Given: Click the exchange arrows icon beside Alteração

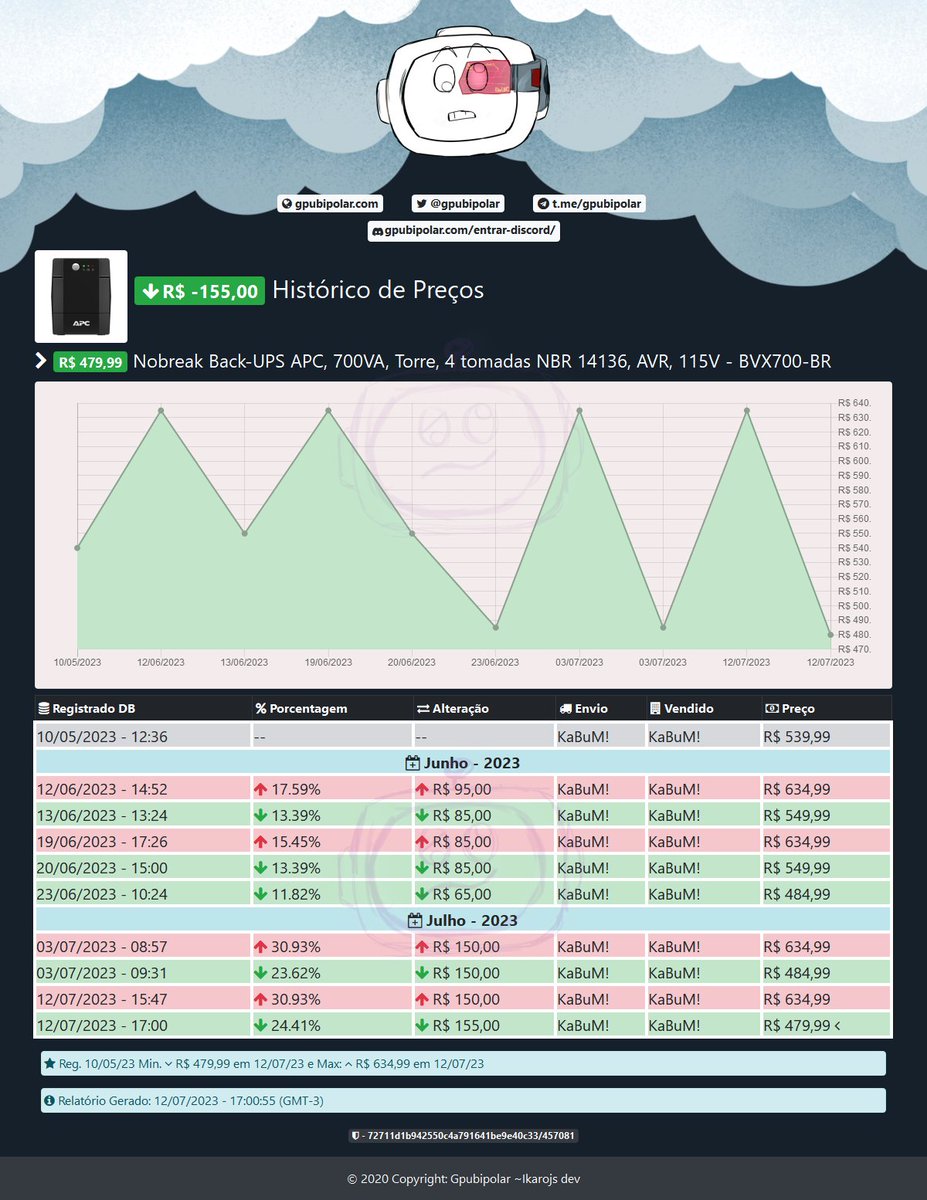Looking at the screenshot, I should 422,709.
